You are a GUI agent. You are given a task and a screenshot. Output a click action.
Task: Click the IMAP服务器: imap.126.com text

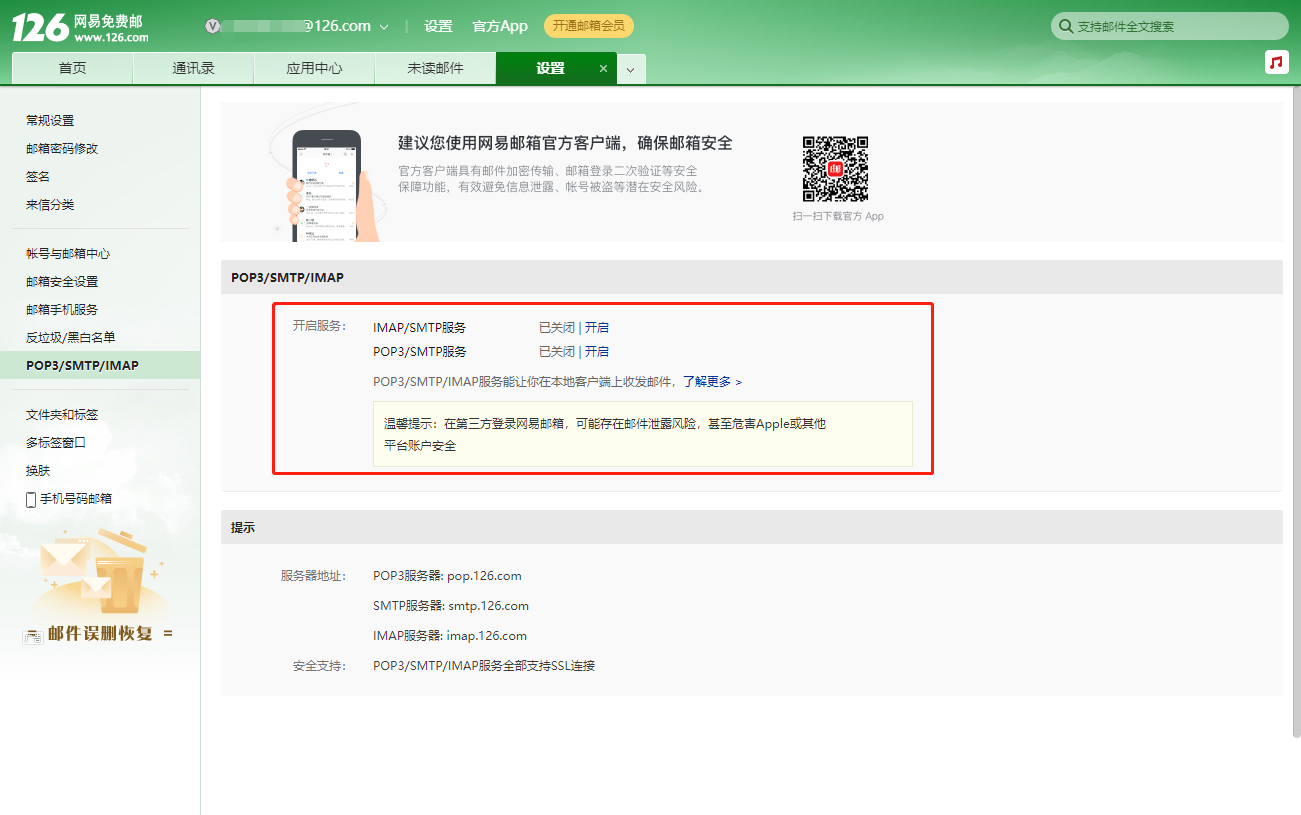[x=450, y=636]
